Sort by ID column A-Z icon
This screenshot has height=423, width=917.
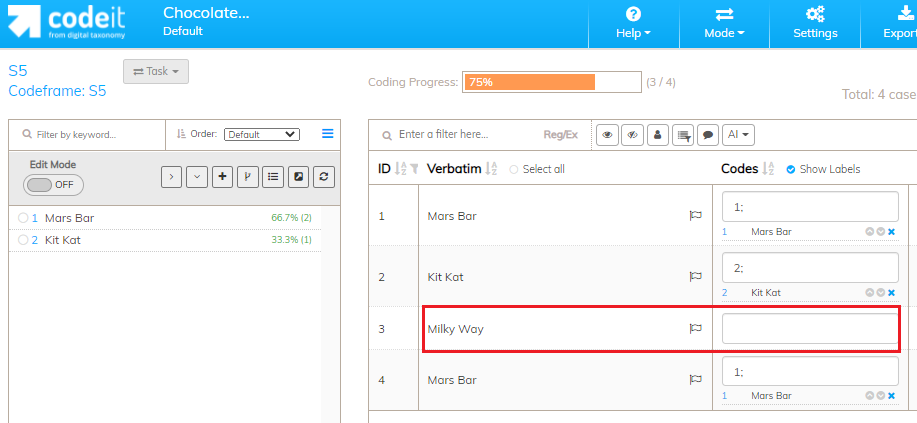coord(400,169)
